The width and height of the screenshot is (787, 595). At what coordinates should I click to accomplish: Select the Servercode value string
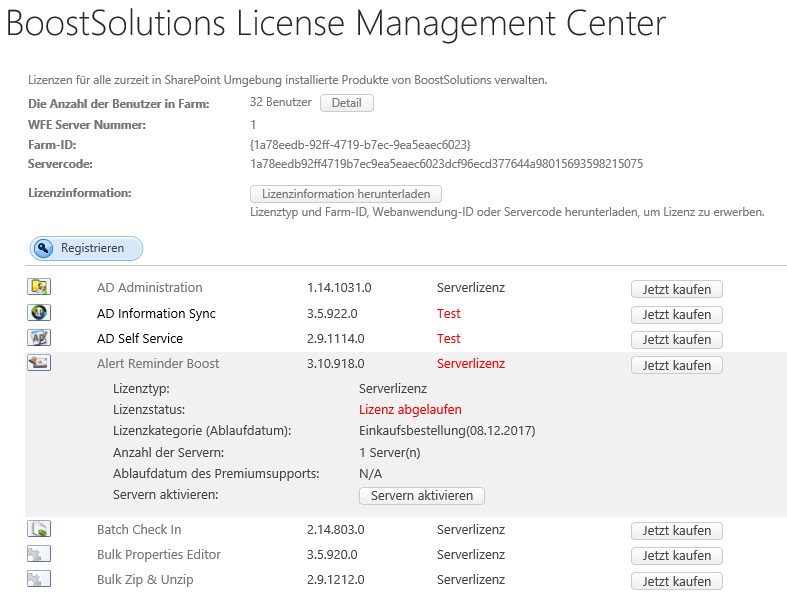click(447, 164)
